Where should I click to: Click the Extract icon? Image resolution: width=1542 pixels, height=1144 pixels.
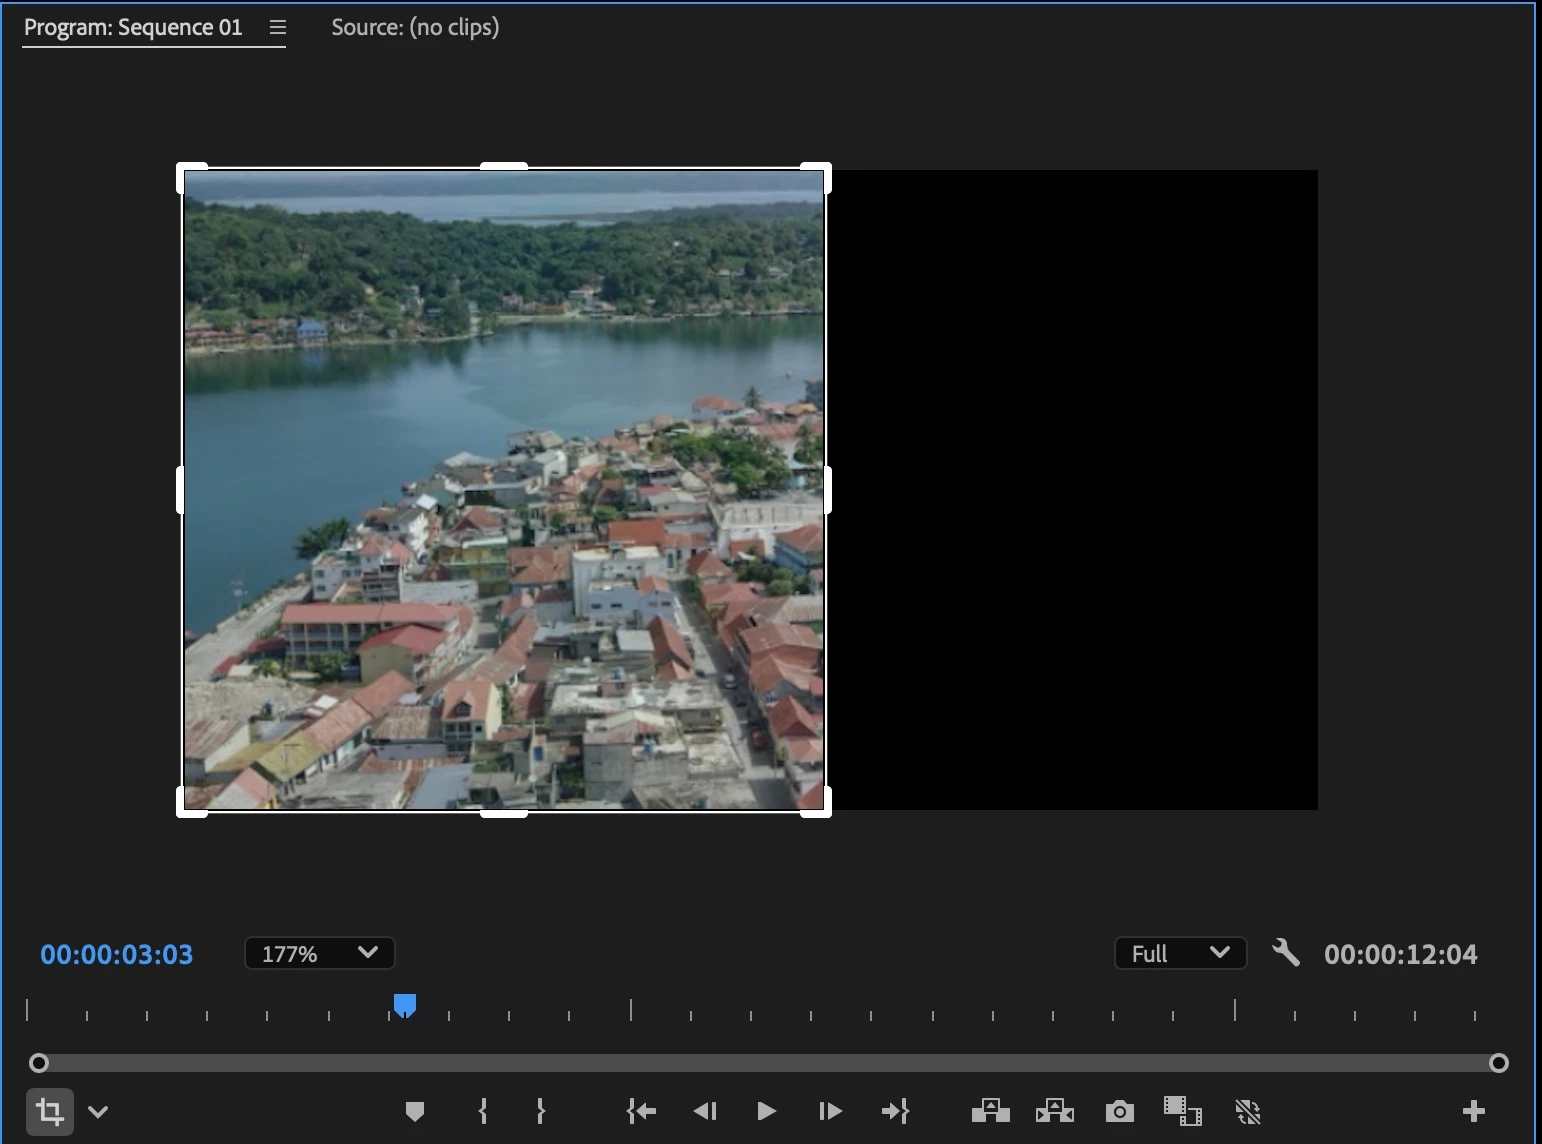pyautogui.click(x=1054, y=1112)
